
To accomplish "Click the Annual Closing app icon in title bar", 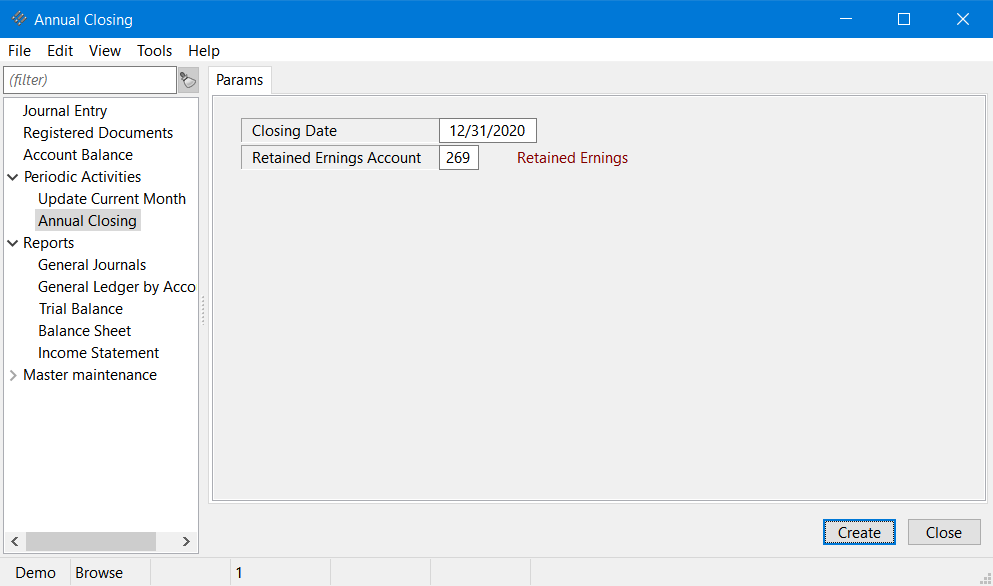I will (x=18, y=19).
